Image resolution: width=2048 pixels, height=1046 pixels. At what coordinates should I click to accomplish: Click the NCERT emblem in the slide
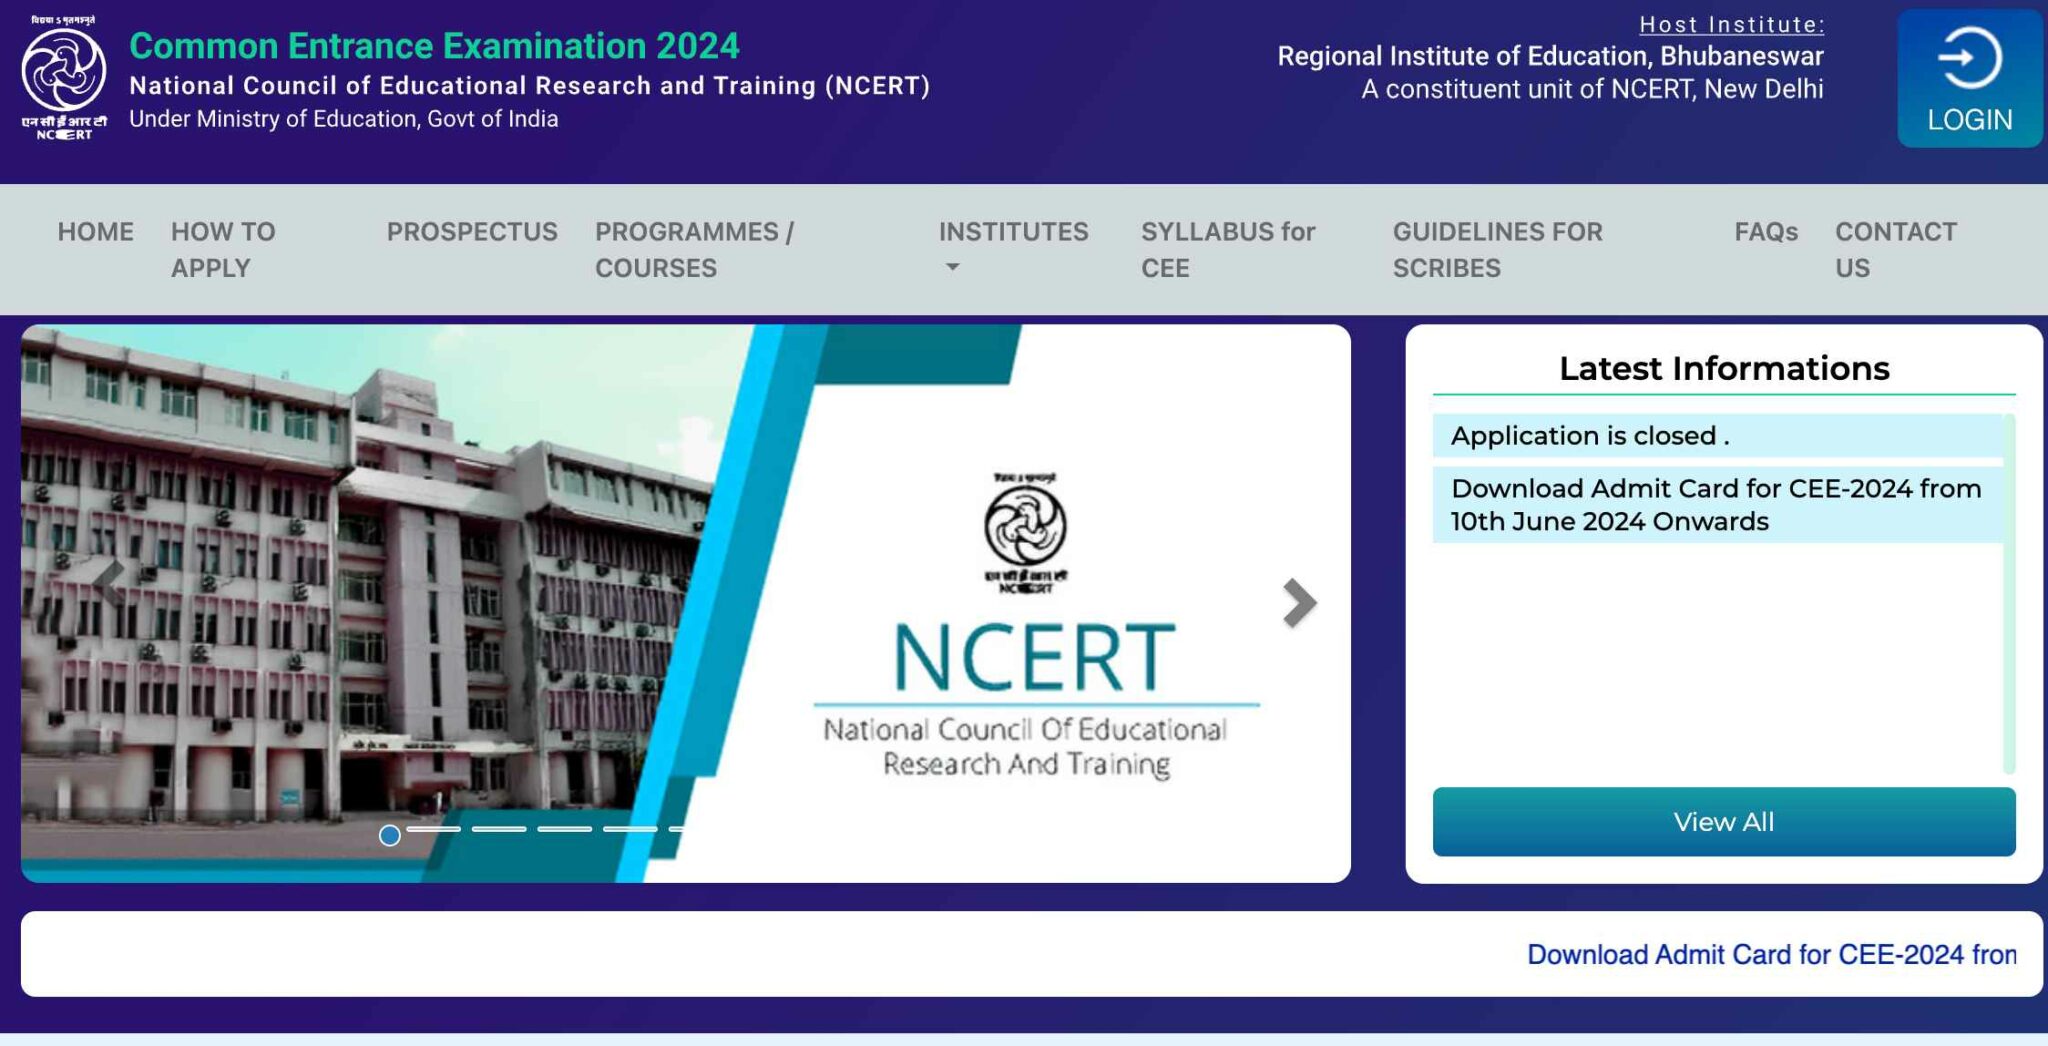click(x=1026, y=533)
